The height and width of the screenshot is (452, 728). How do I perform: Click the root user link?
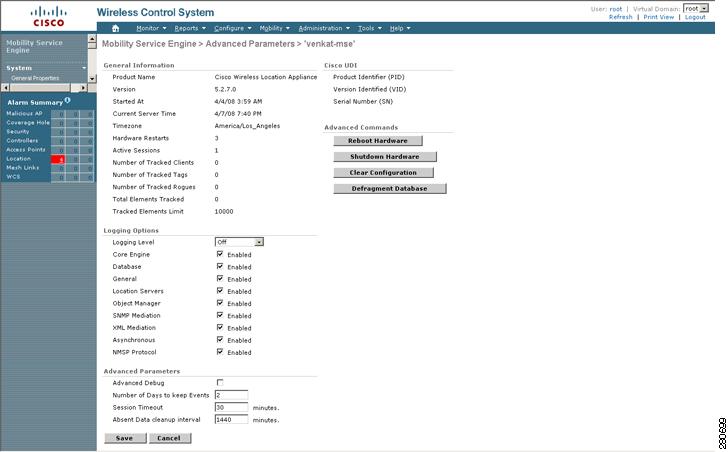click(616, 9)
